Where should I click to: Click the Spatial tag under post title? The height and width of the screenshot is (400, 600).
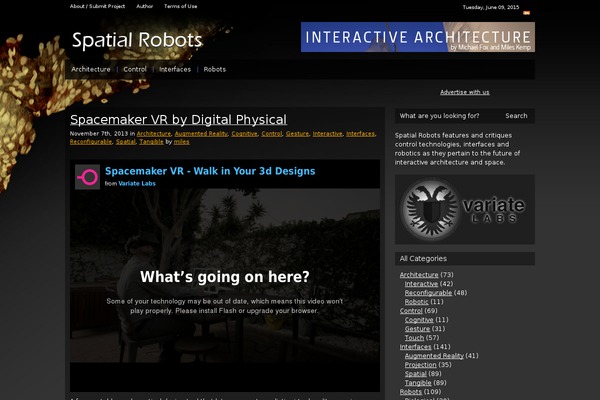(126, 142)
